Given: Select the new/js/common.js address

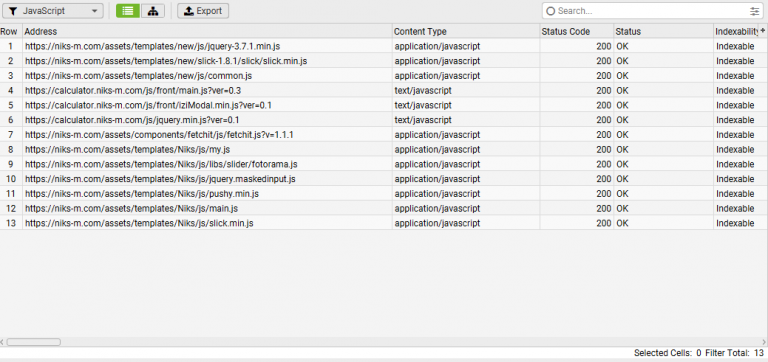Looking at the screenshot, I should click(x=139, y=75).
